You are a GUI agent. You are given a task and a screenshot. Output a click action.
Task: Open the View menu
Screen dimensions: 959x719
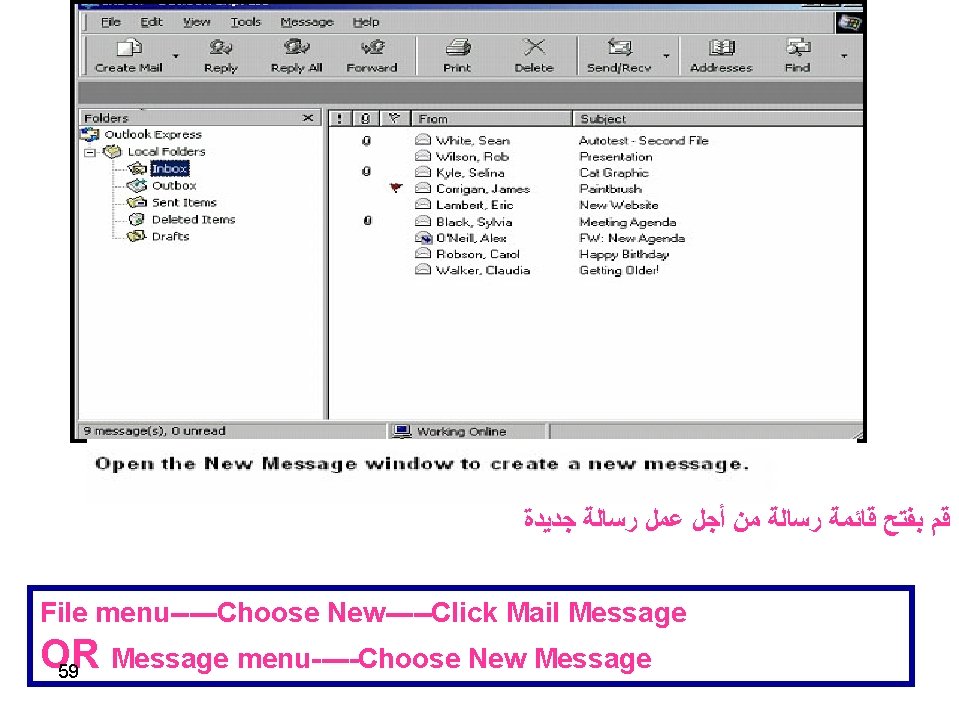pos(196,22)
